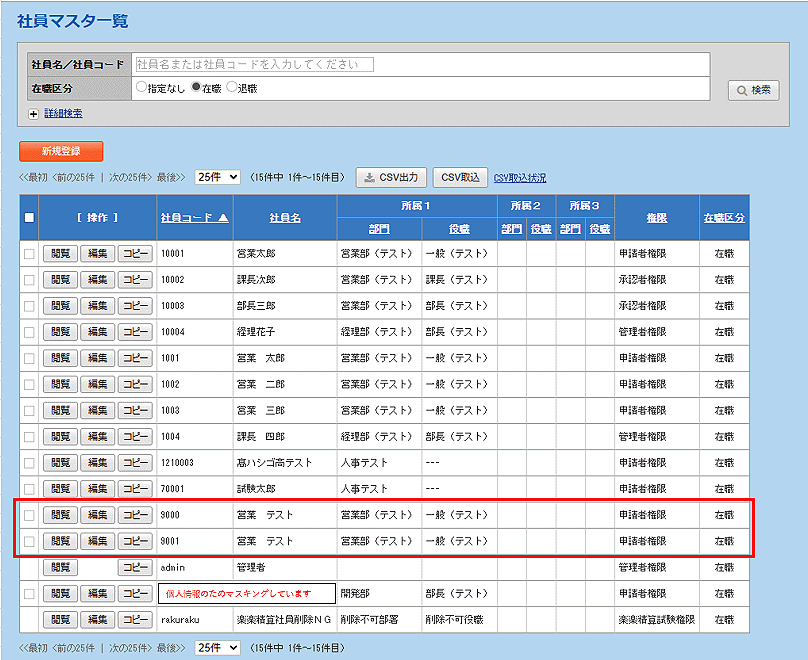This screenshot has width=808, height=660.
Task: Check the row checkbox for 9001
Action: point(29,541)
